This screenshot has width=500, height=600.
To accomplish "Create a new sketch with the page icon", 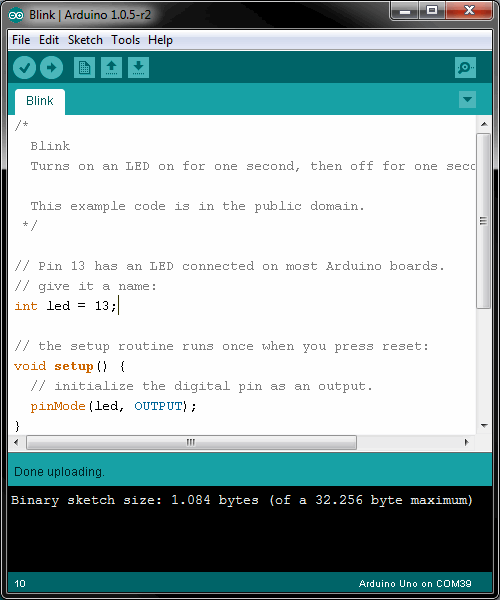I will [84, 68].
